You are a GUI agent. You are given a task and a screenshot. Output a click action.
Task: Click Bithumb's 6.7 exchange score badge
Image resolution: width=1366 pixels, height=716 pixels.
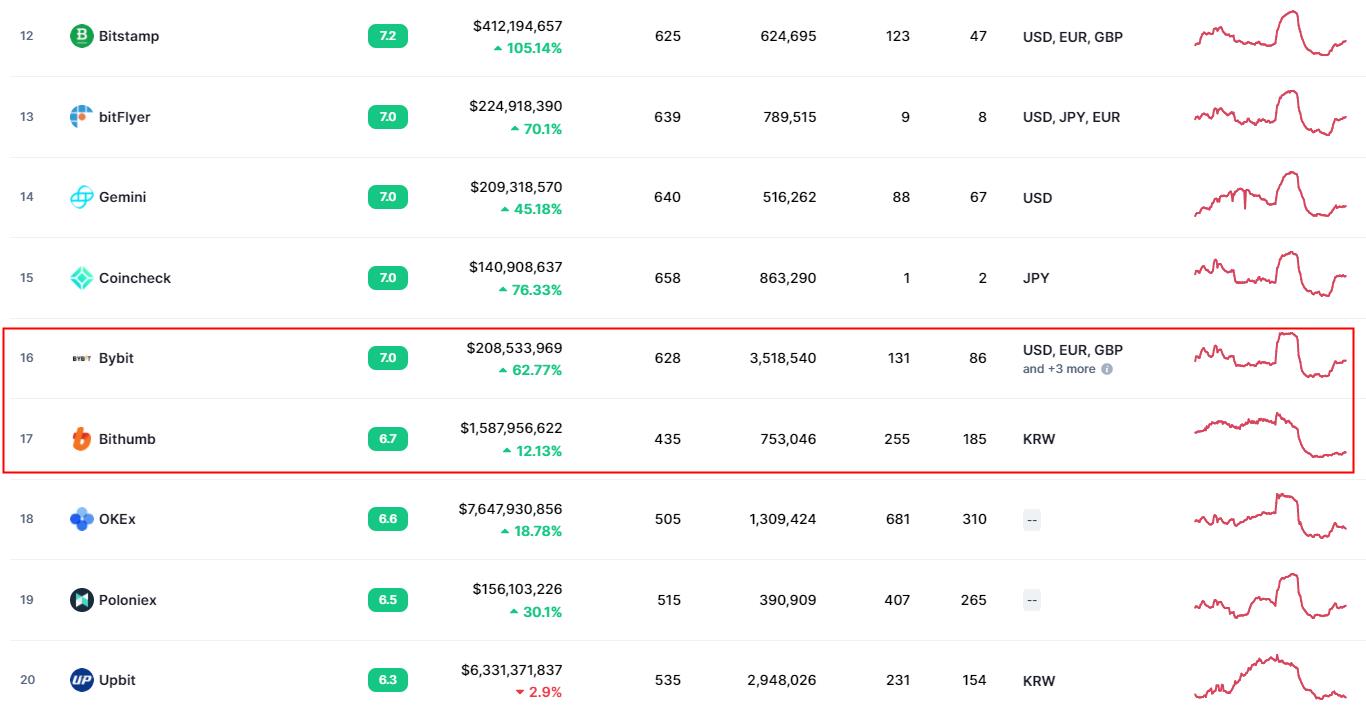[x=388, y=439]
